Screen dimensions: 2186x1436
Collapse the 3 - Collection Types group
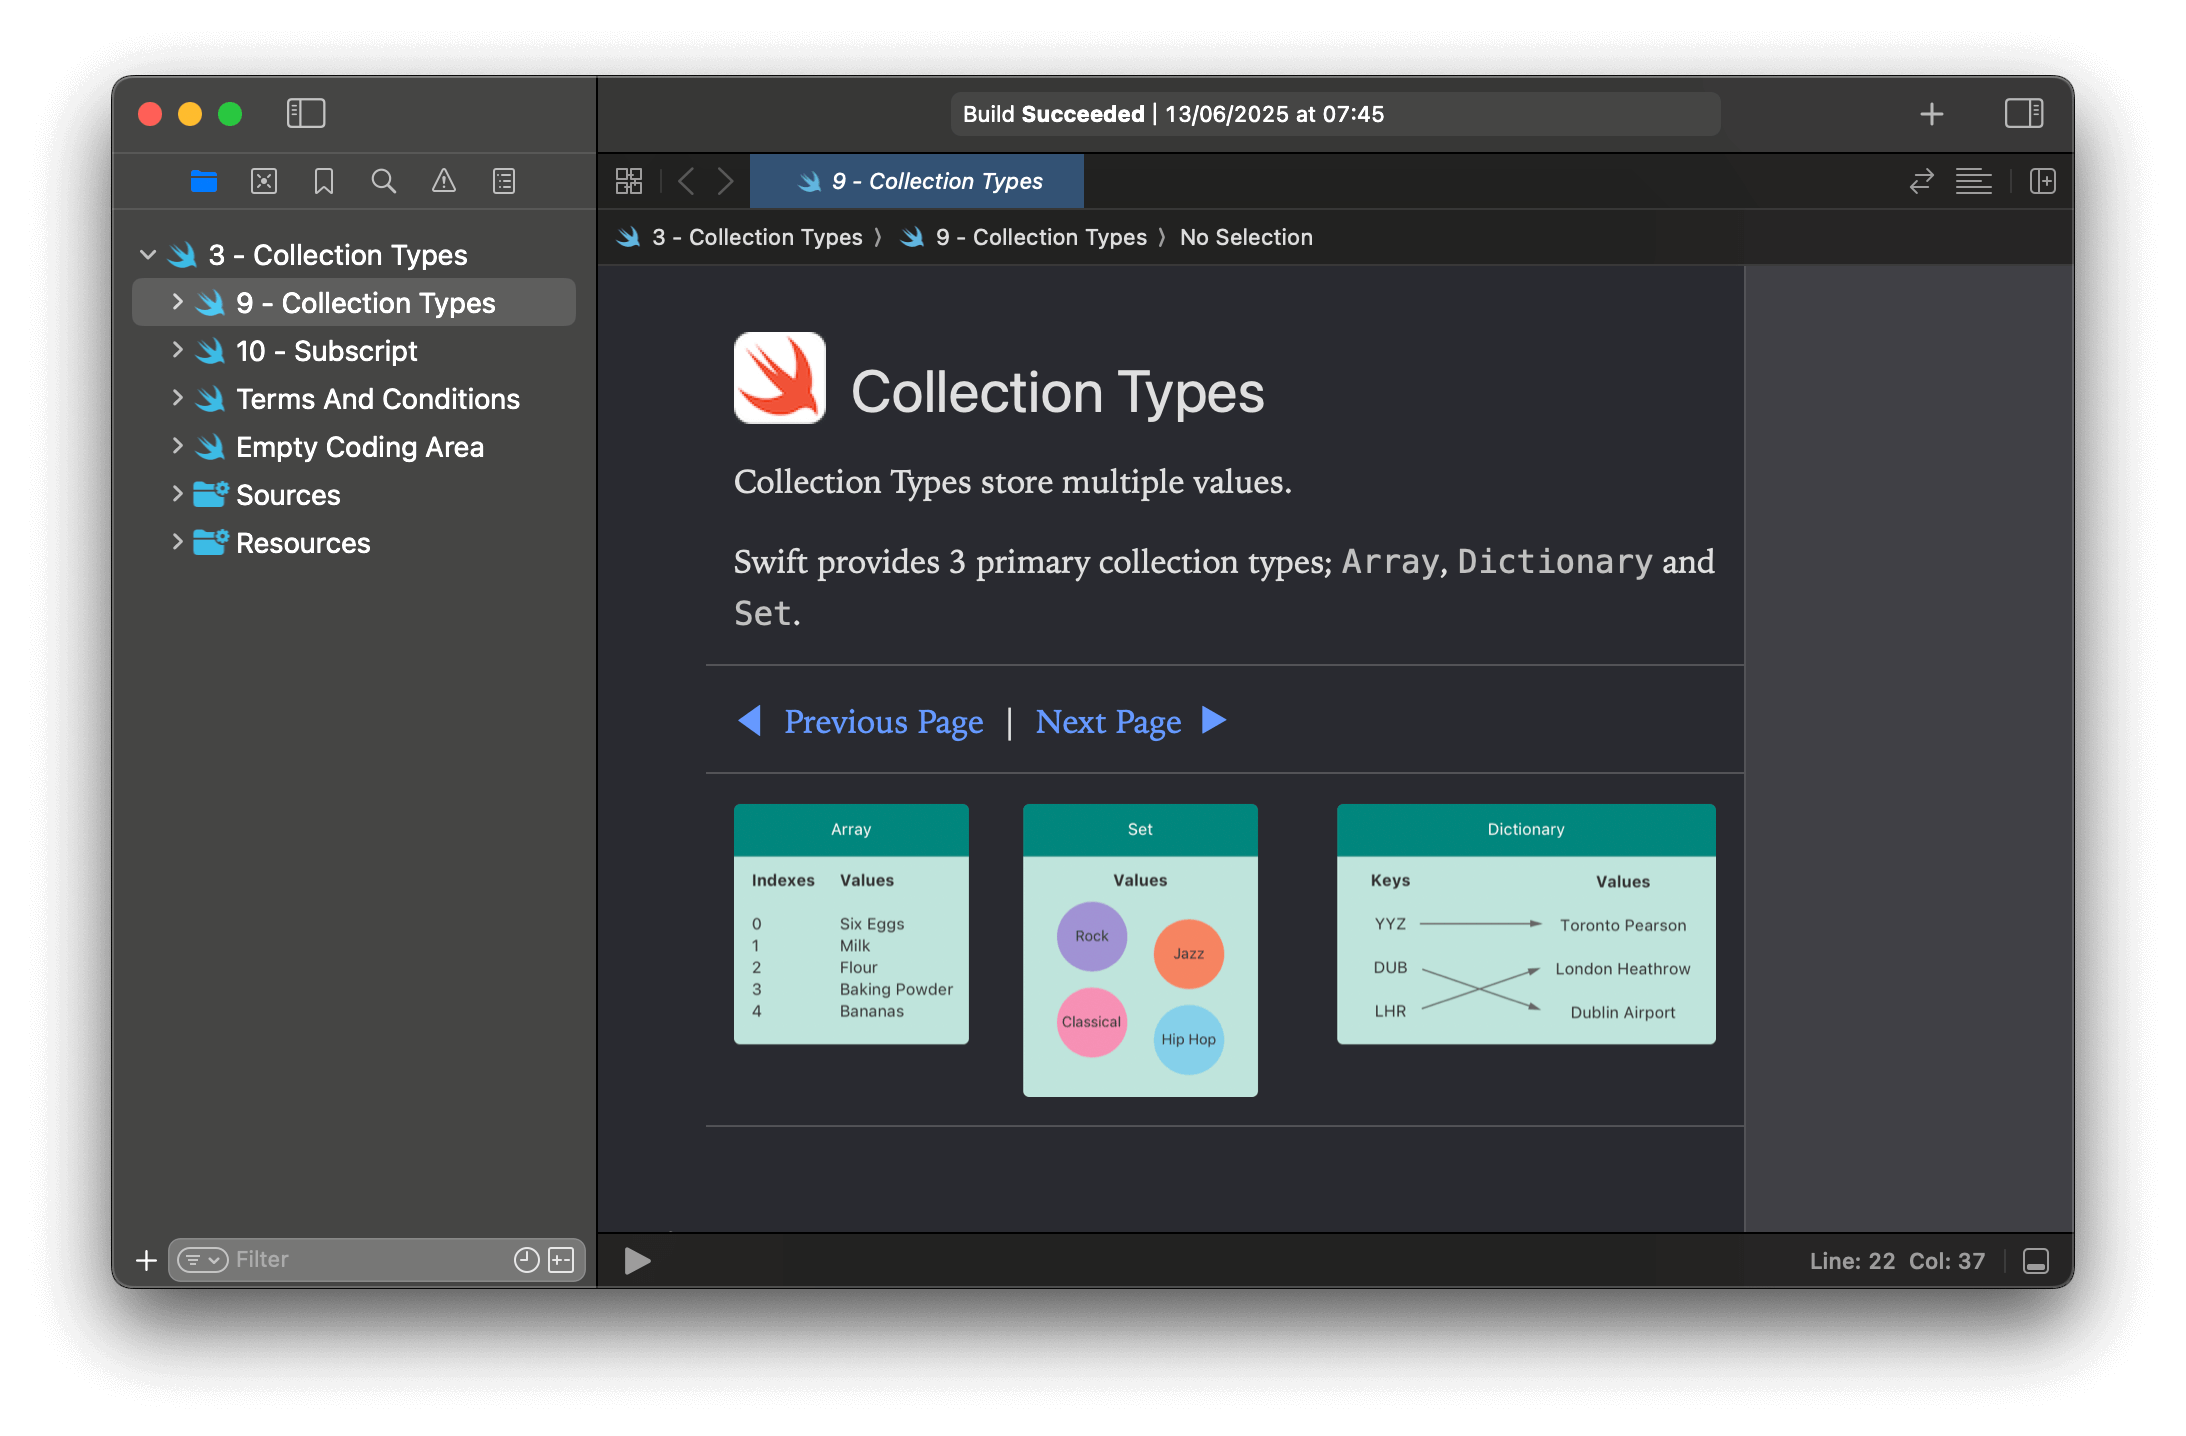(147, 254)
